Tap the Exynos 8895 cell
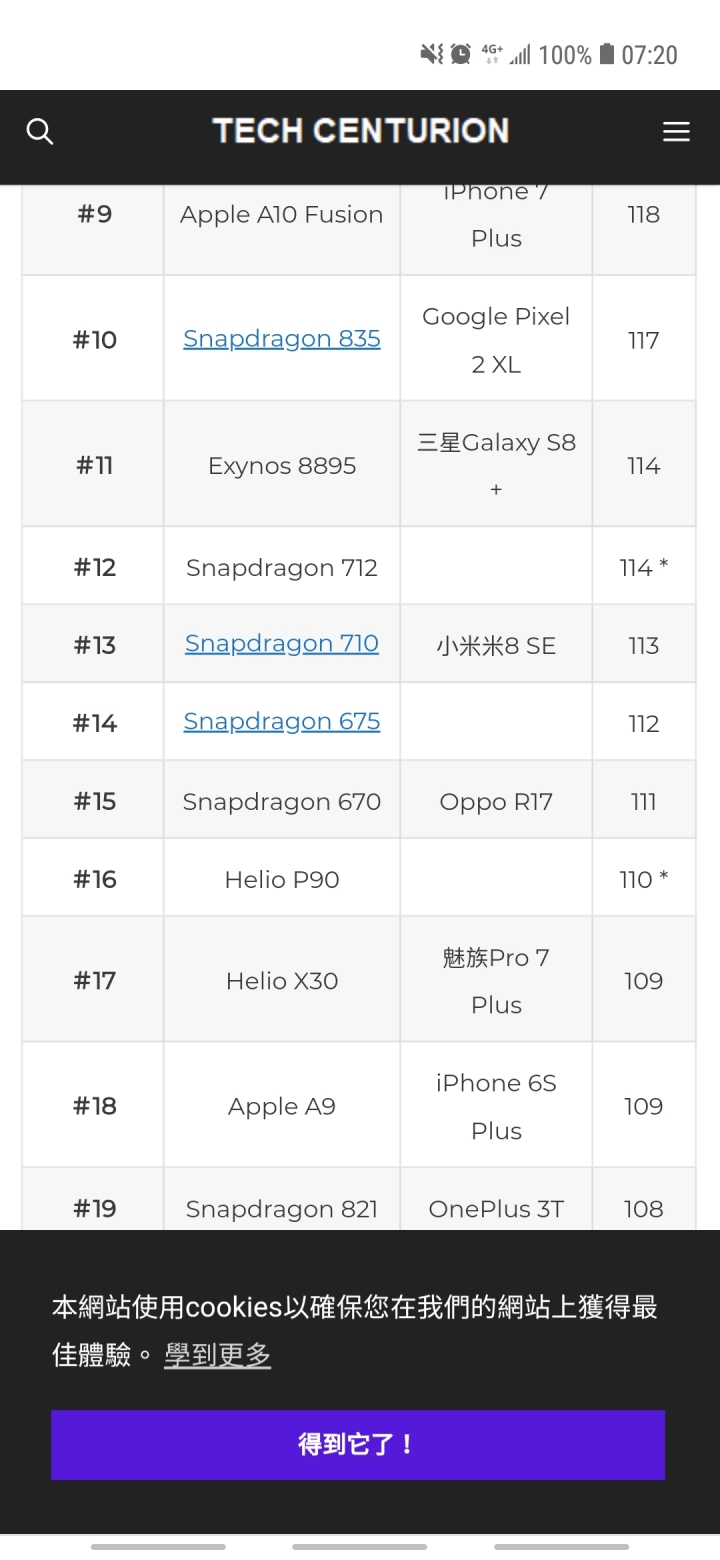Viewport: 720px width, 1560px height. [282, 464]
